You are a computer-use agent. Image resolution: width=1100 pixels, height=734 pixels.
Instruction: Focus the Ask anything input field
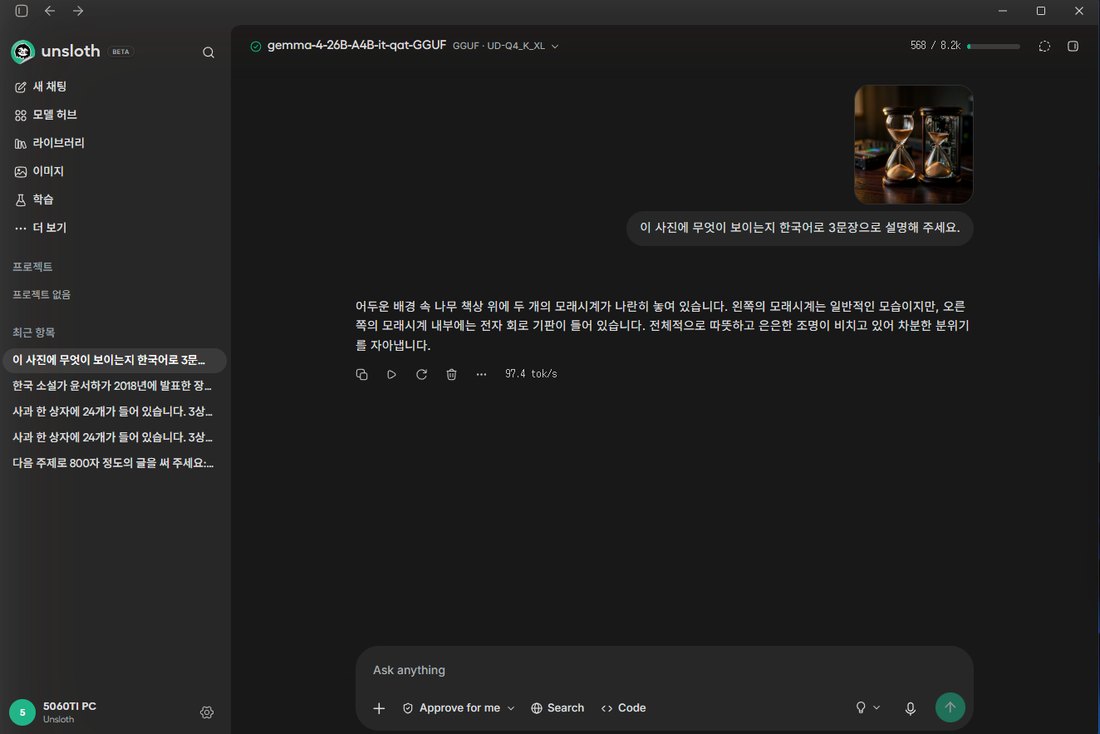tap(664, 670)
